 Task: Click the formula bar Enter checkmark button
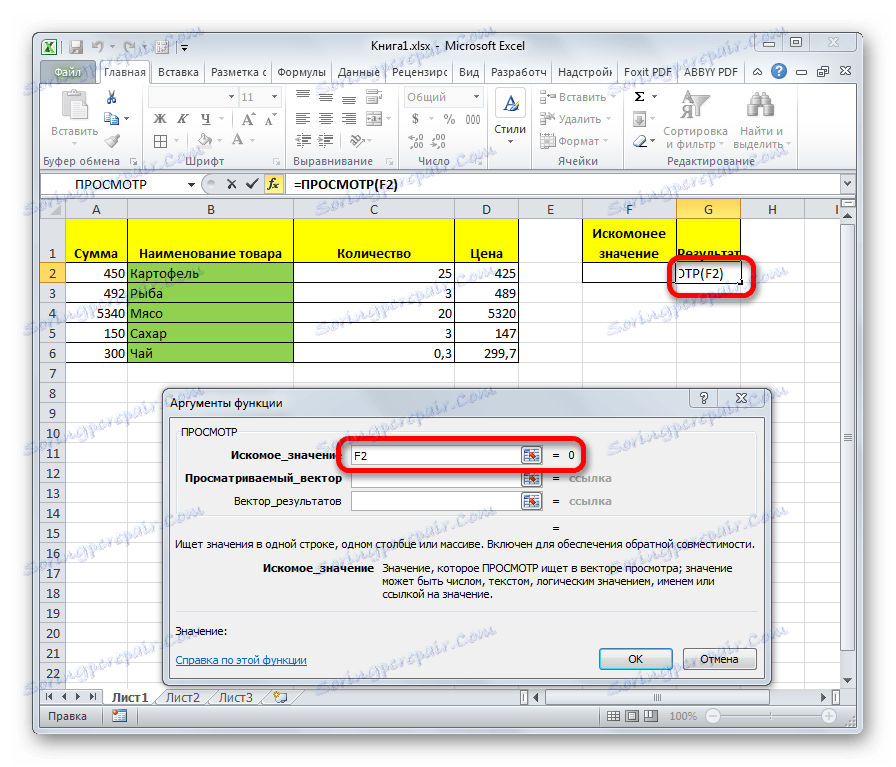tap(252, 184)
